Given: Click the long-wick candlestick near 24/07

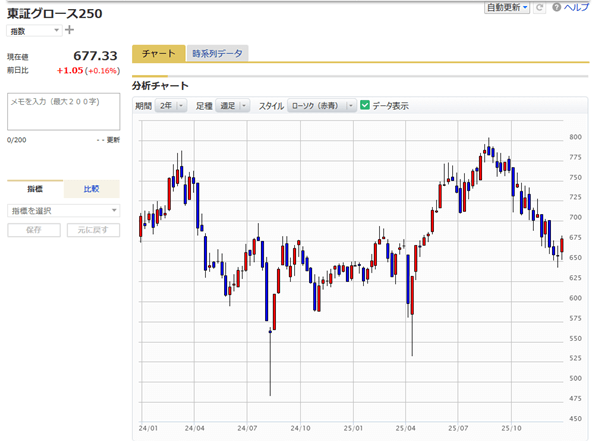Looking at the screenshot, I should click(x=270, y=340).
